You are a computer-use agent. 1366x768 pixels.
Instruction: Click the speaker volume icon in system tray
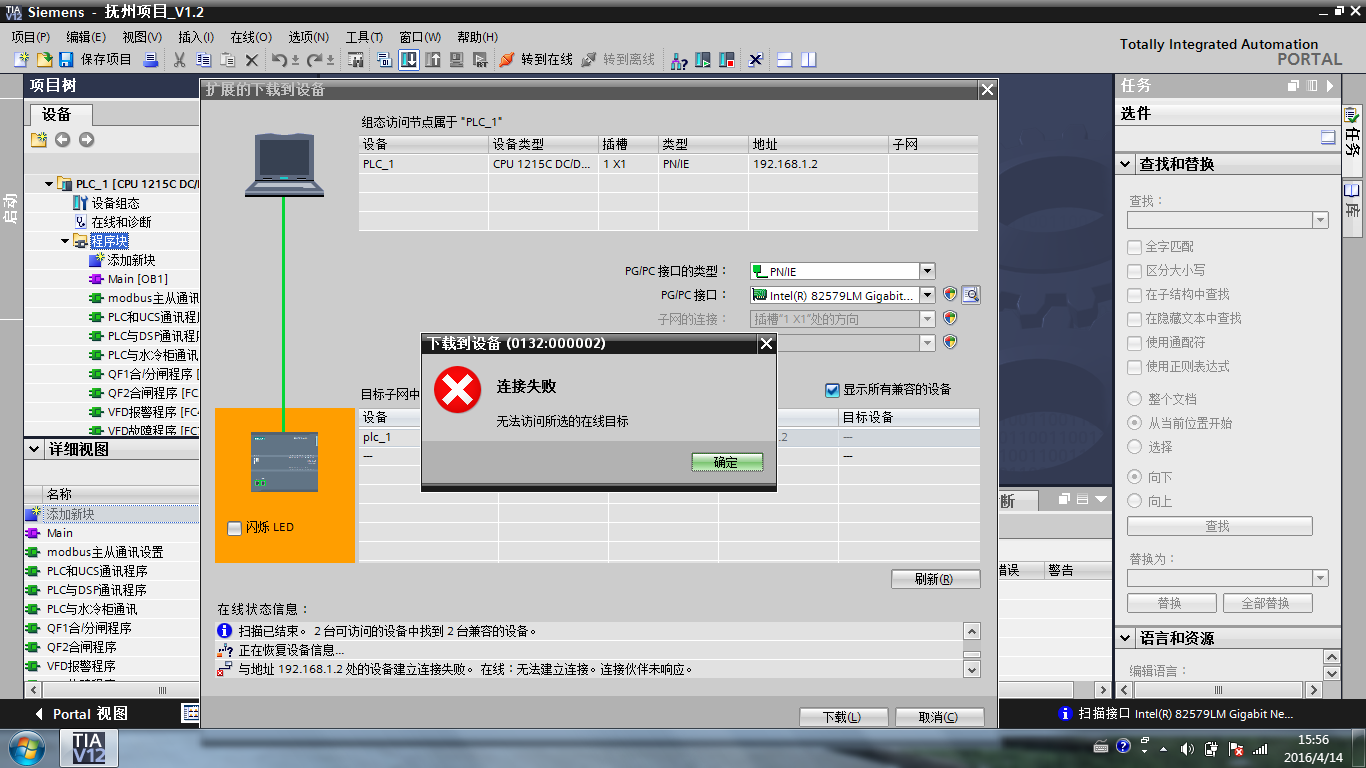[1187, 748]
